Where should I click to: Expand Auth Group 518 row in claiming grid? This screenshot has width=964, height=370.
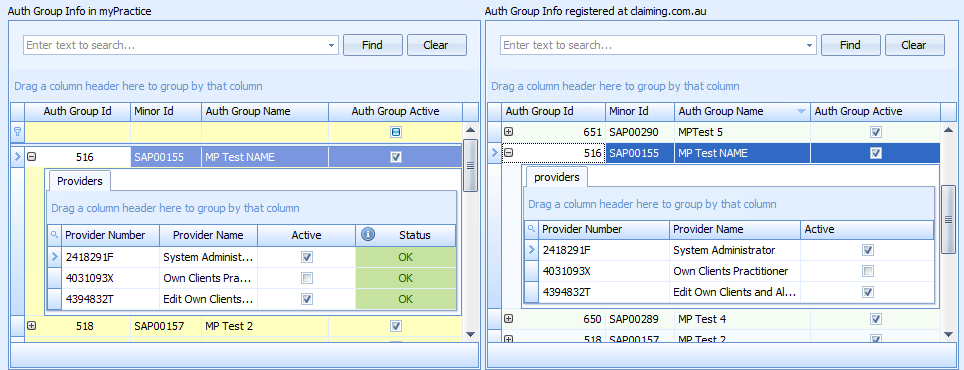point(508,339)
